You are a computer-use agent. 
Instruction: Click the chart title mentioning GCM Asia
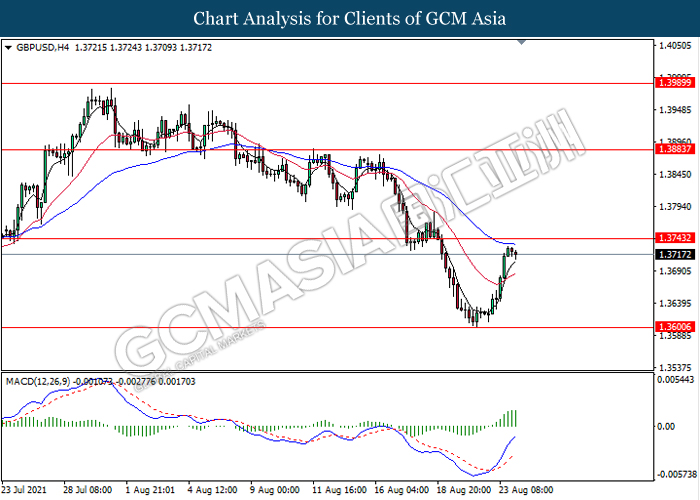coord(350,18)
